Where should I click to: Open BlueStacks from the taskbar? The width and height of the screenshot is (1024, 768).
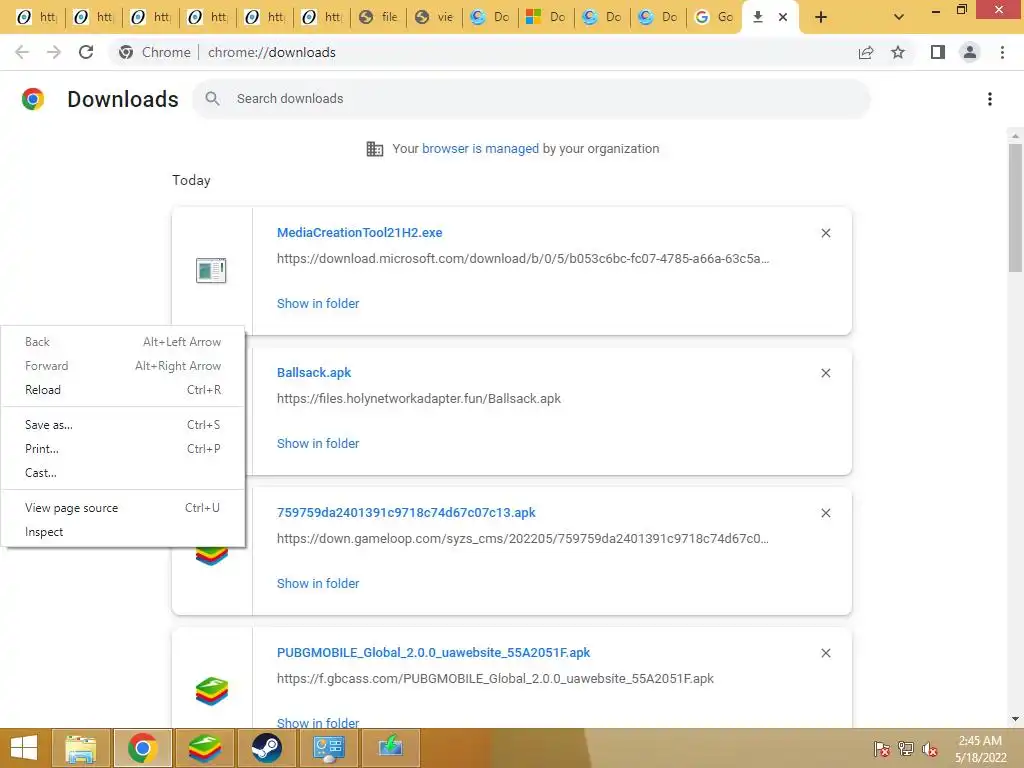pyautogui.click(x=204, y=748)
